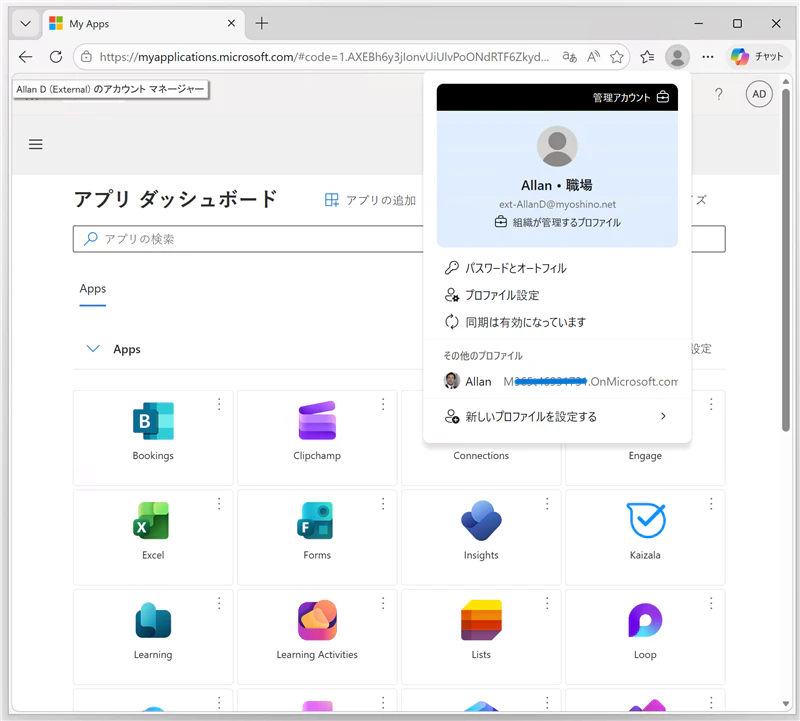The width and height of the screenshot is (800, 721).
Task: Launch the Viva Insights app icon
Action: (481, 520)
